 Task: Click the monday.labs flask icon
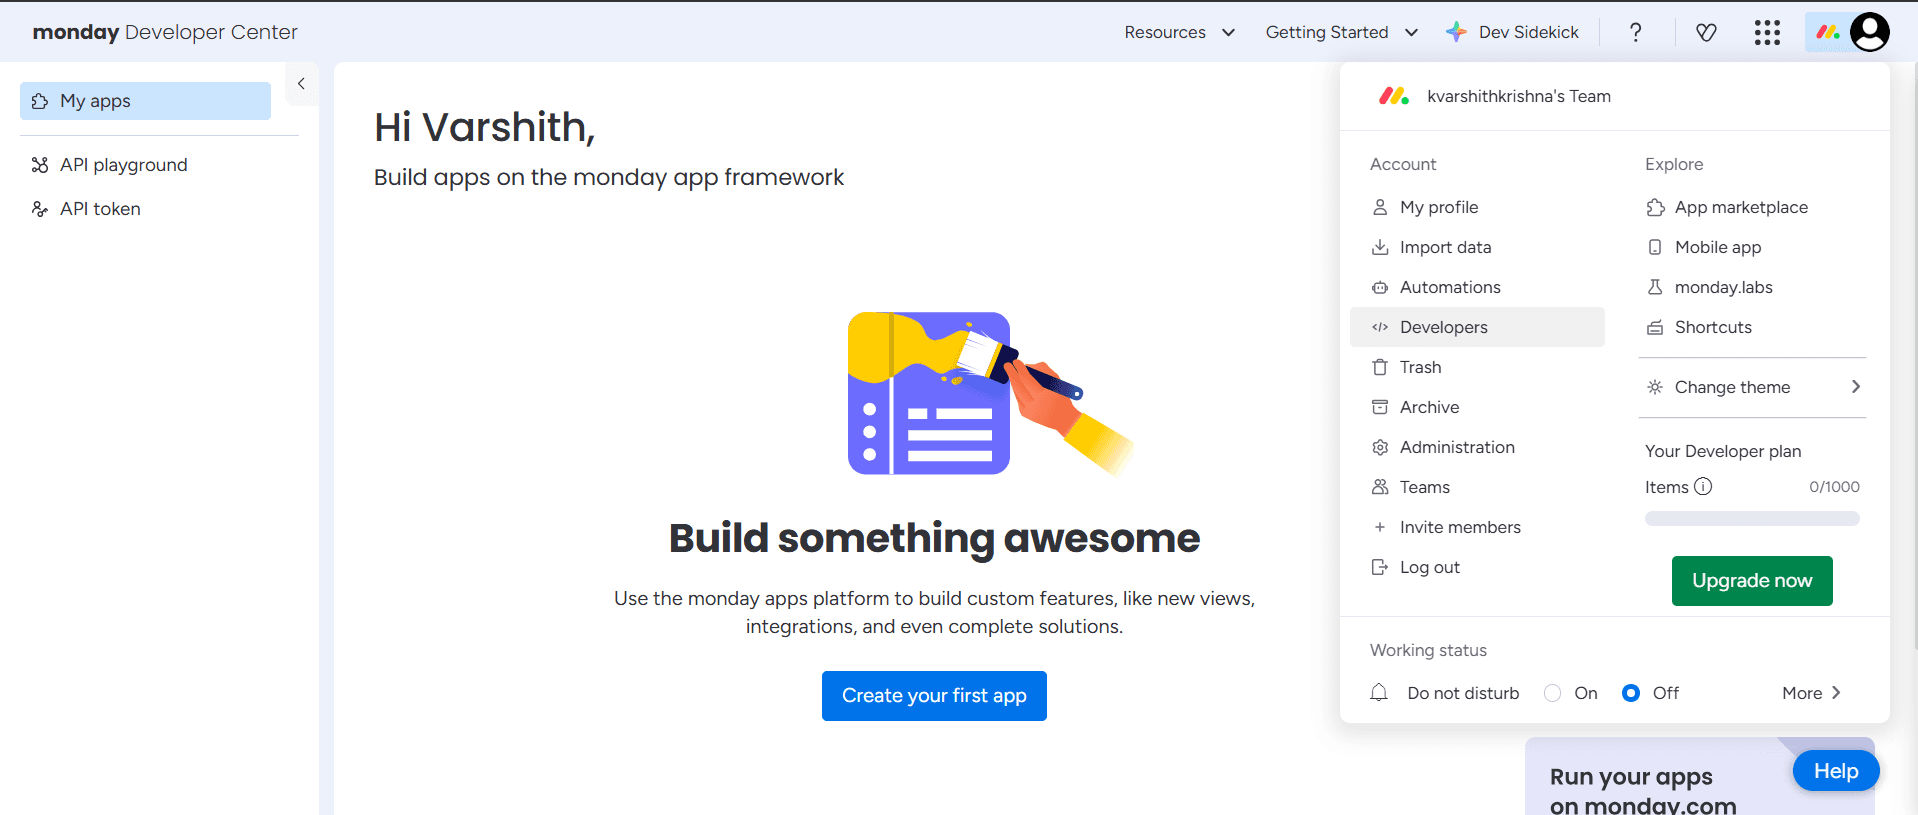(1655, 287)
